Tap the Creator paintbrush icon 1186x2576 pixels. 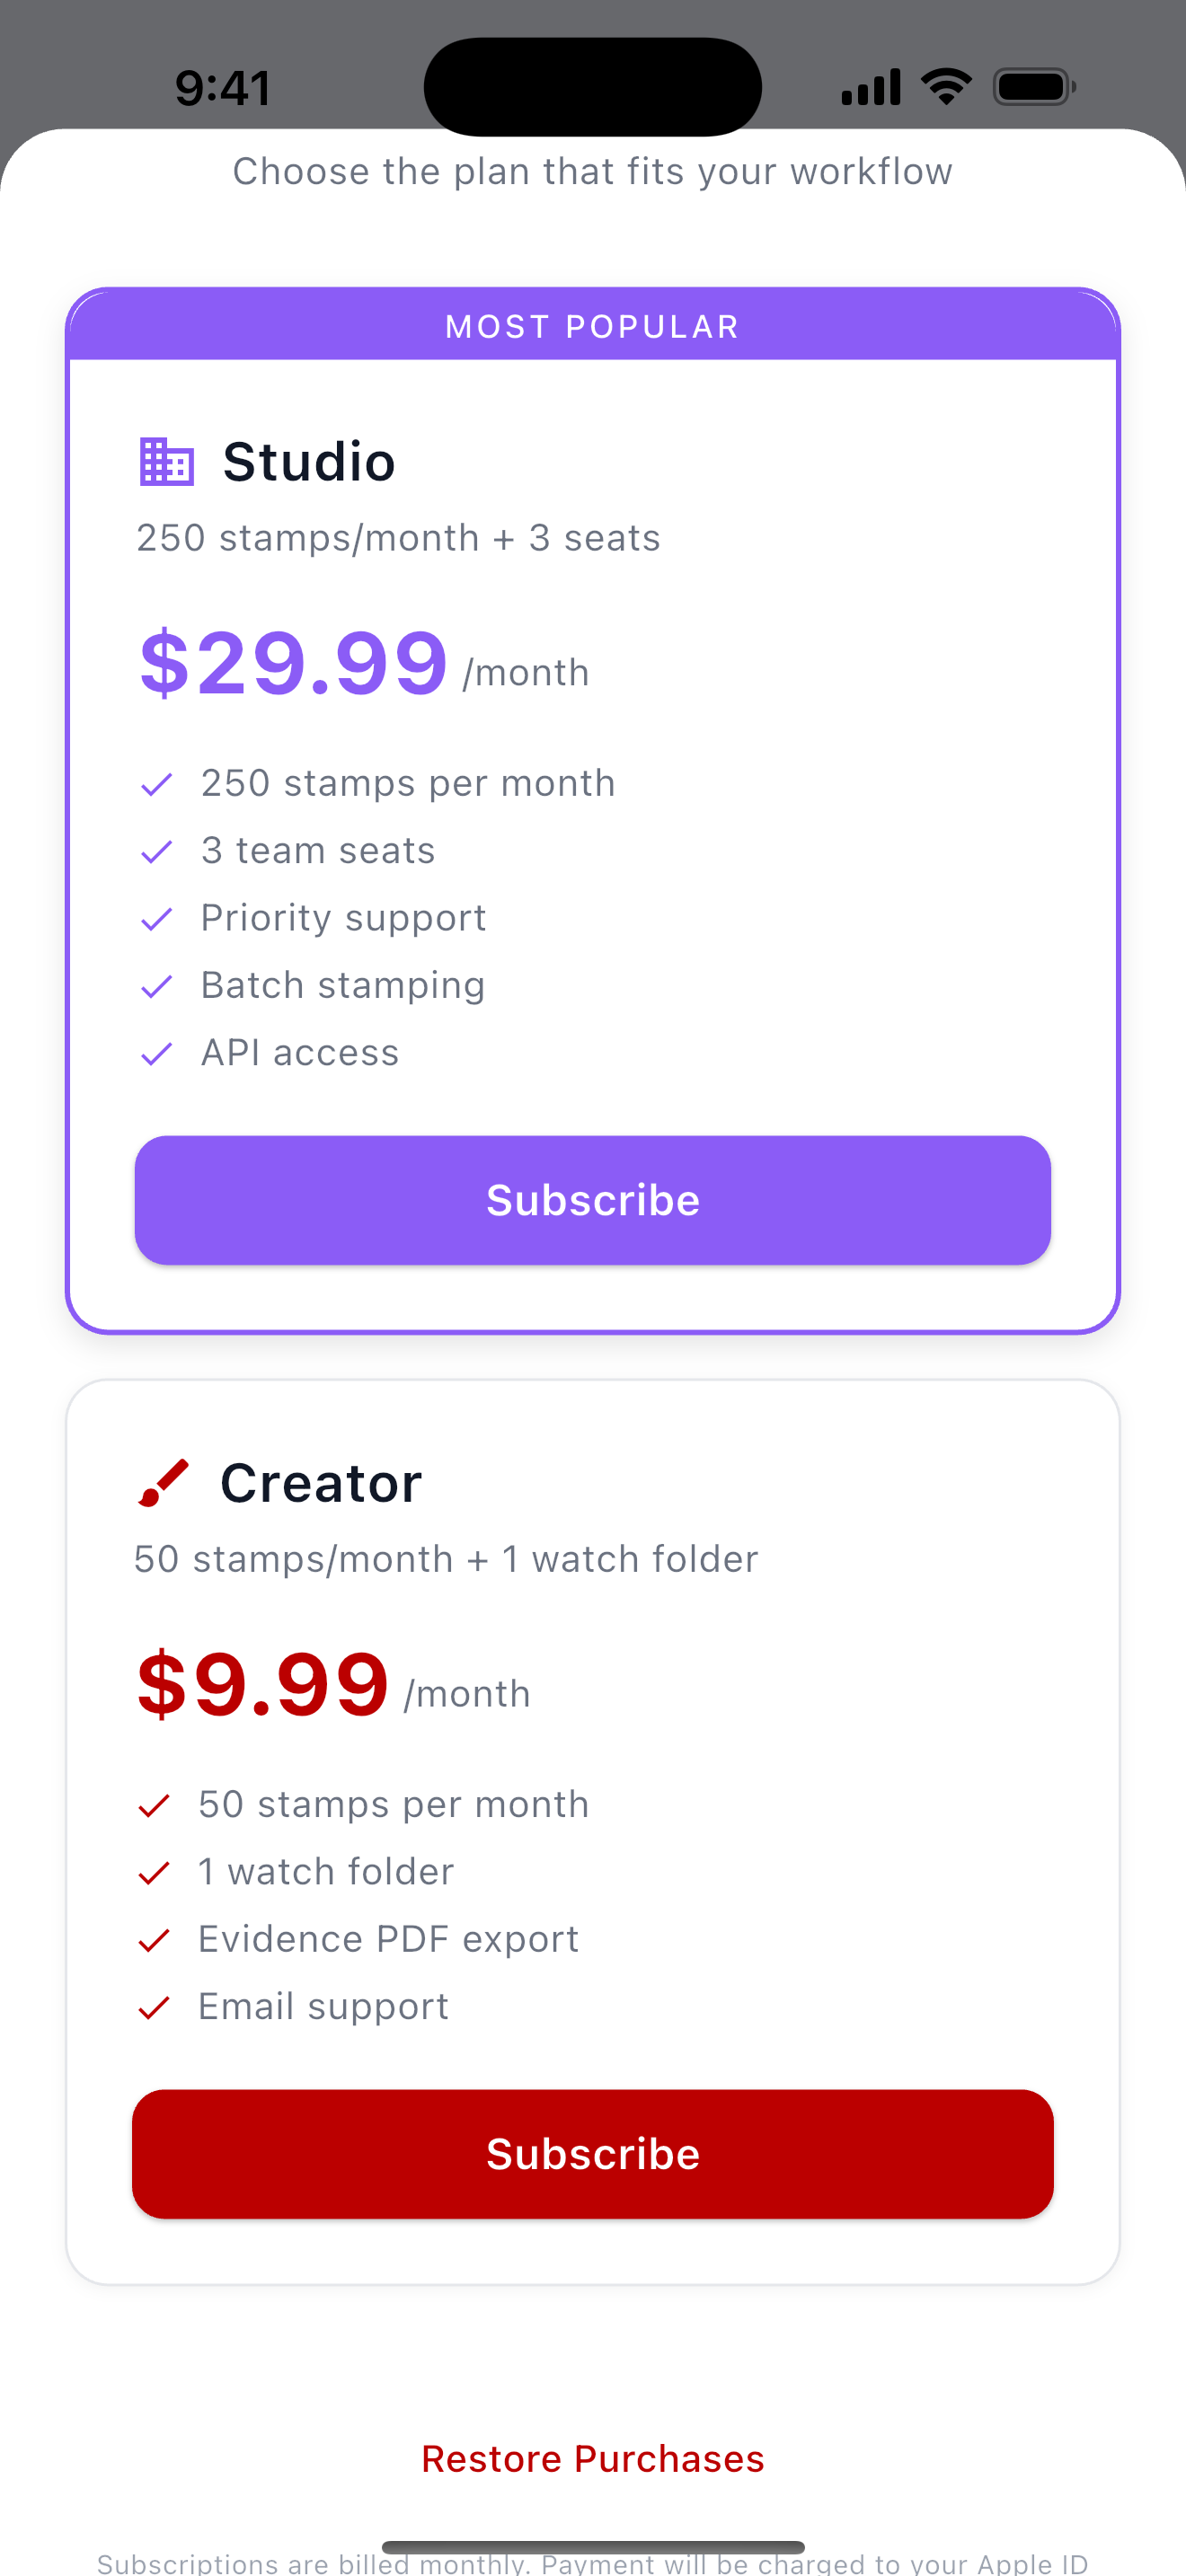pos(163,1482)
